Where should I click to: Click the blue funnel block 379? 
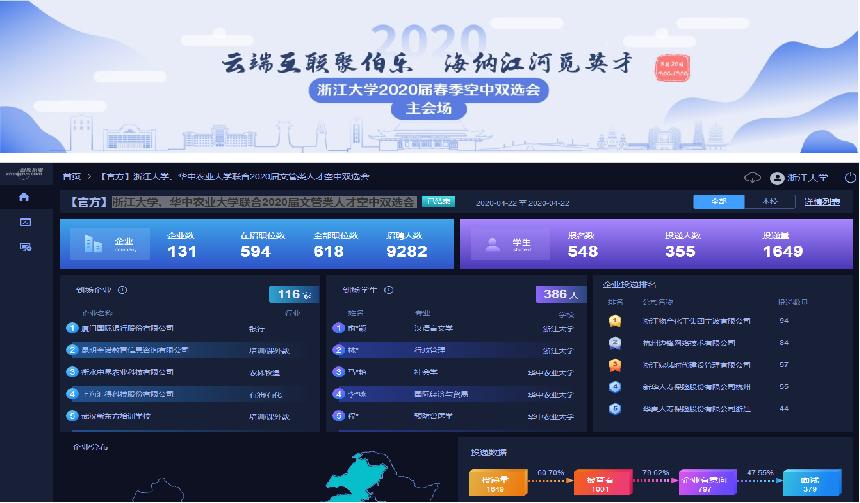point(810,483)
